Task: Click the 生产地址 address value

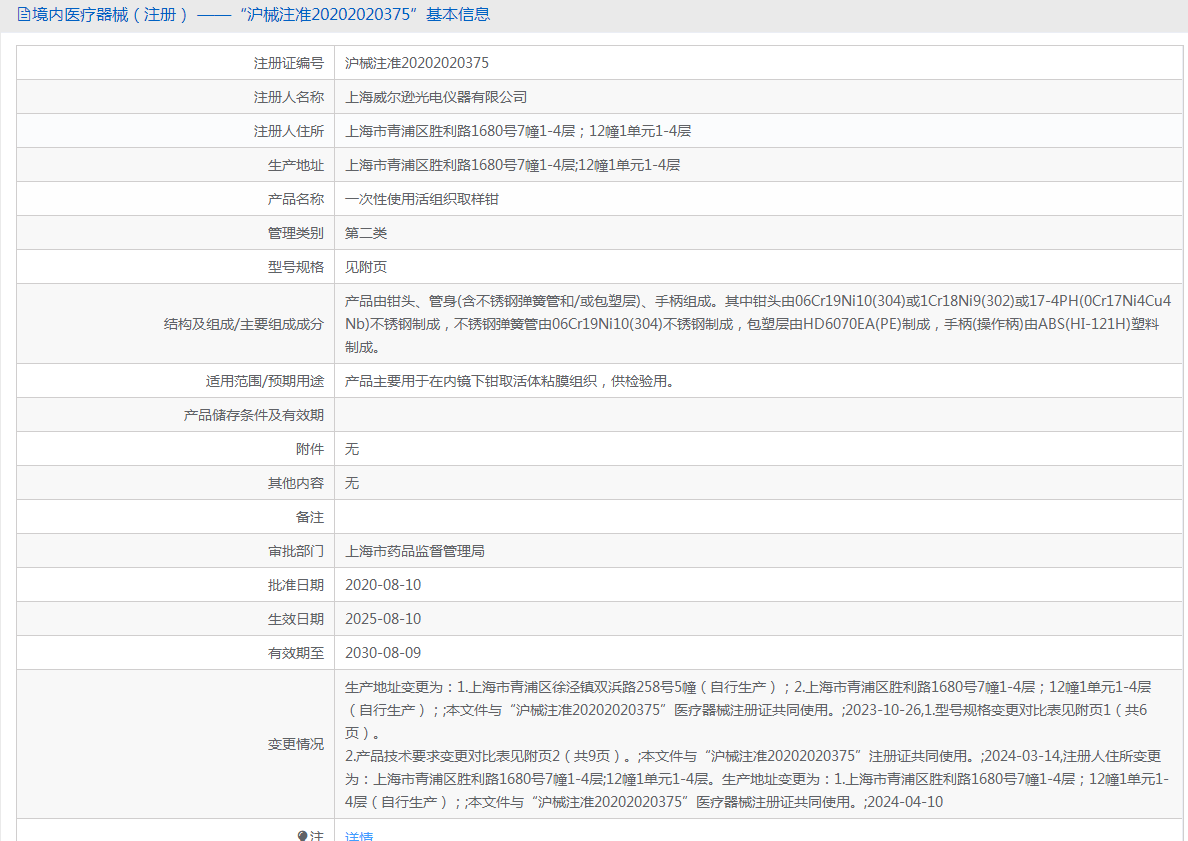Action: point(512,165)
